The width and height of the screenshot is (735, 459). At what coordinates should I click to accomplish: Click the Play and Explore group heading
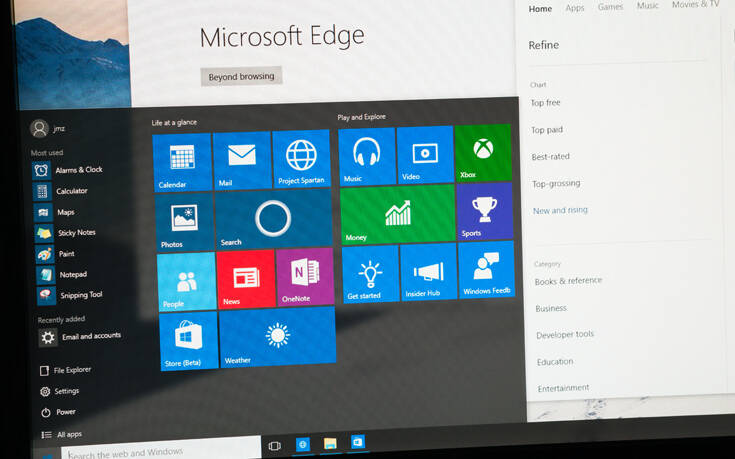[x=361, y=117]
